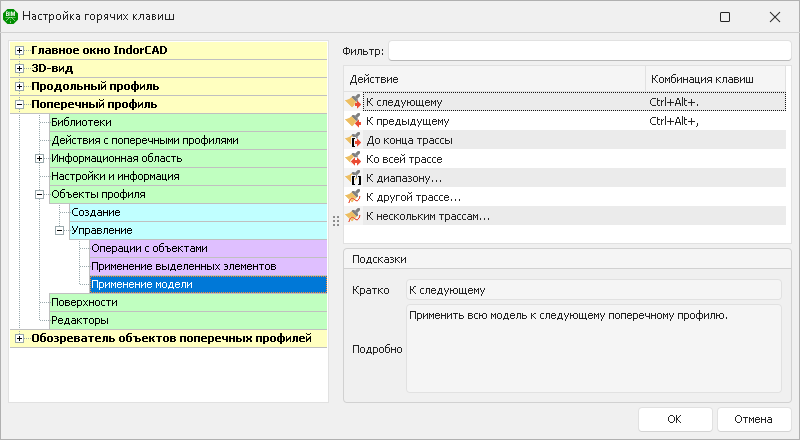Click the IndorCAD app icon in title bar
The width and height of the screenshot is (800, 440).
[12, 17]
